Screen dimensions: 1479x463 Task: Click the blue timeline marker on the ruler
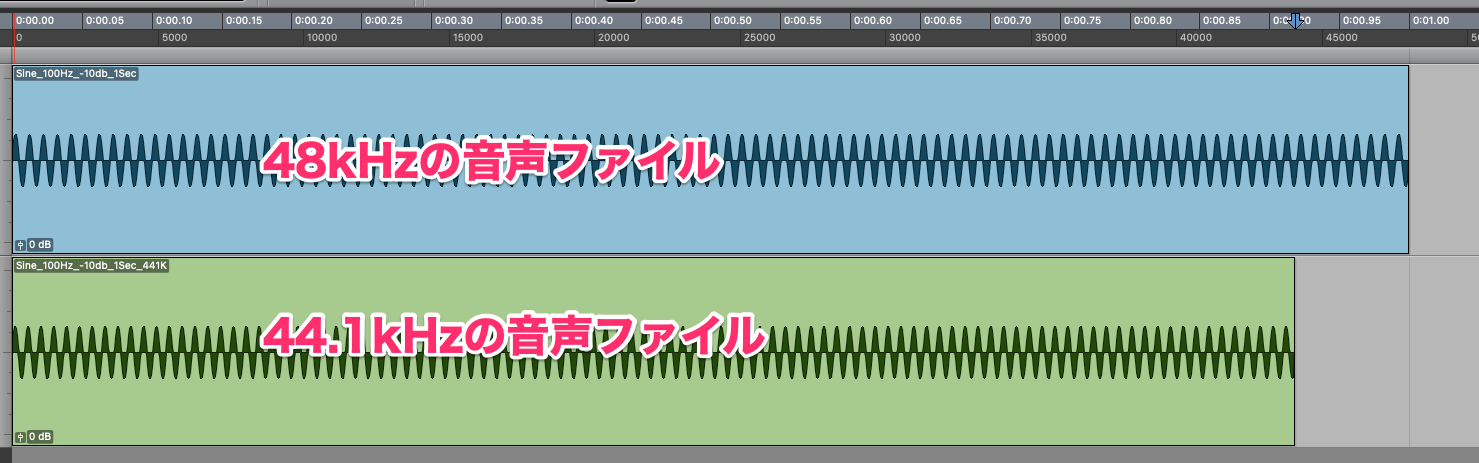pos(1296,20)
